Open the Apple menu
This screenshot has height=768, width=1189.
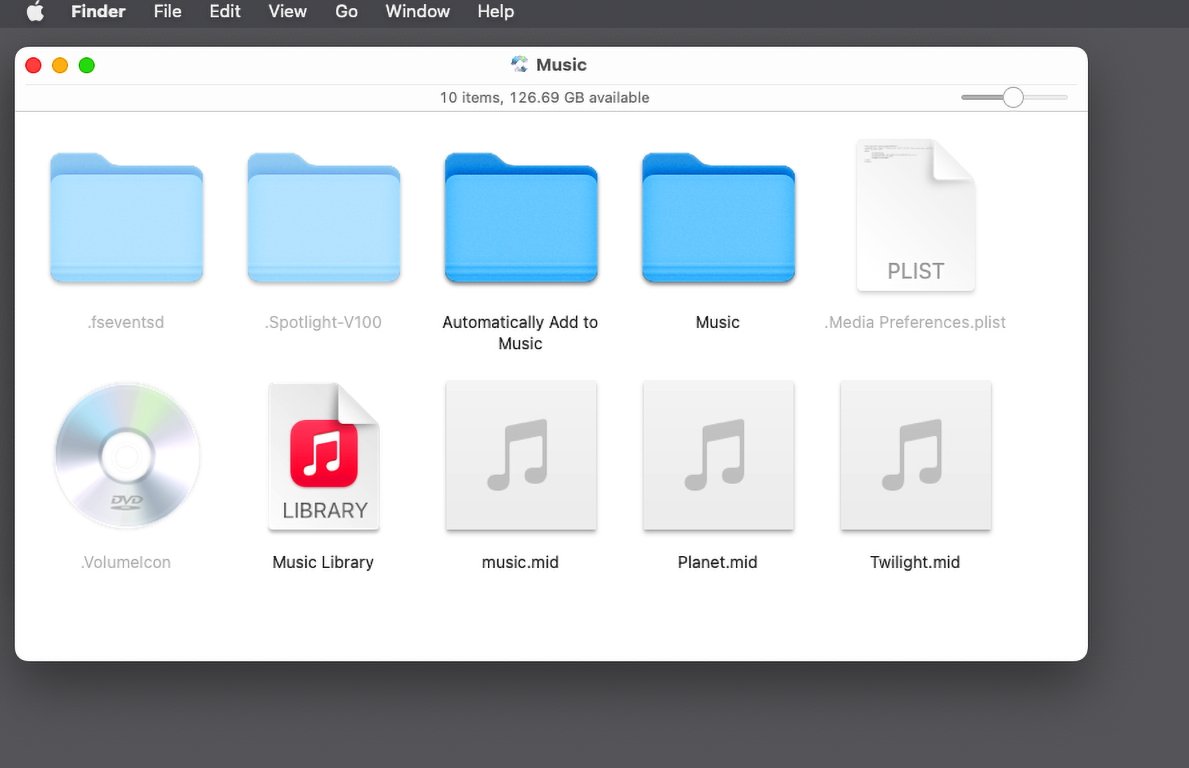tap(35, 12)
